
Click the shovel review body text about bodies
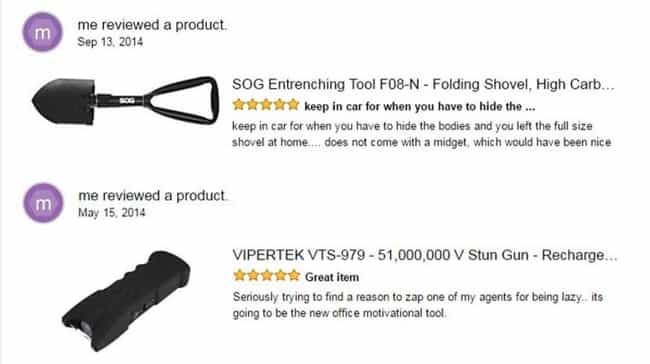(x=422, y=134)
